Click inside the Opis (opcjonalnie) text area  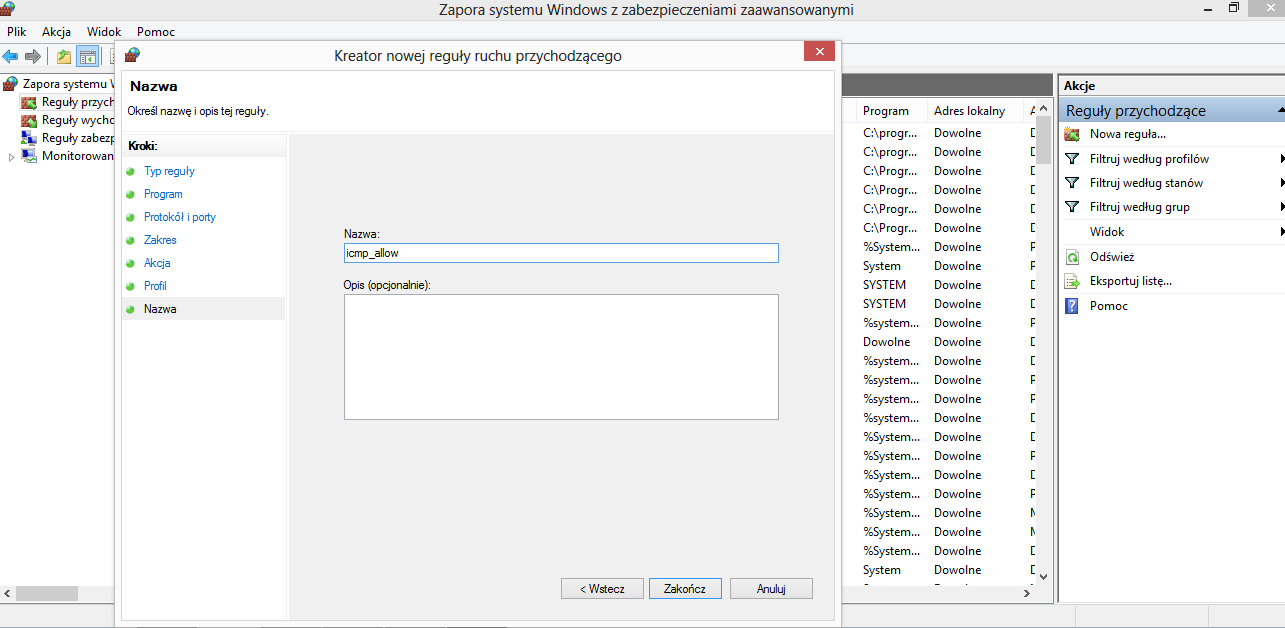click(x=561, y=357)
